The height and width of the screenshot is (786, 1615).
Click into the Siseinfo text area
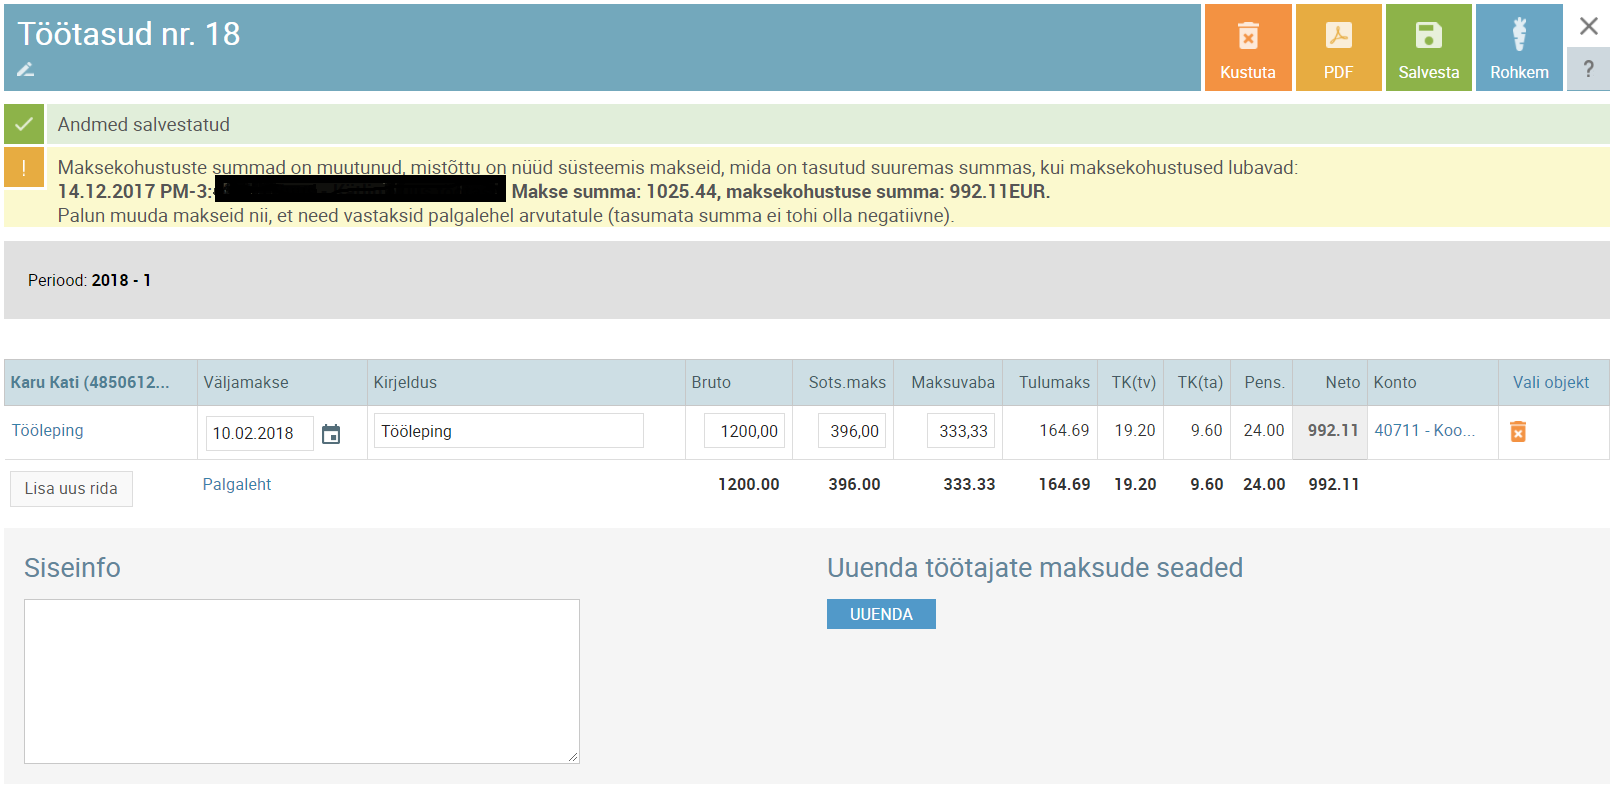tap(302, 681)
